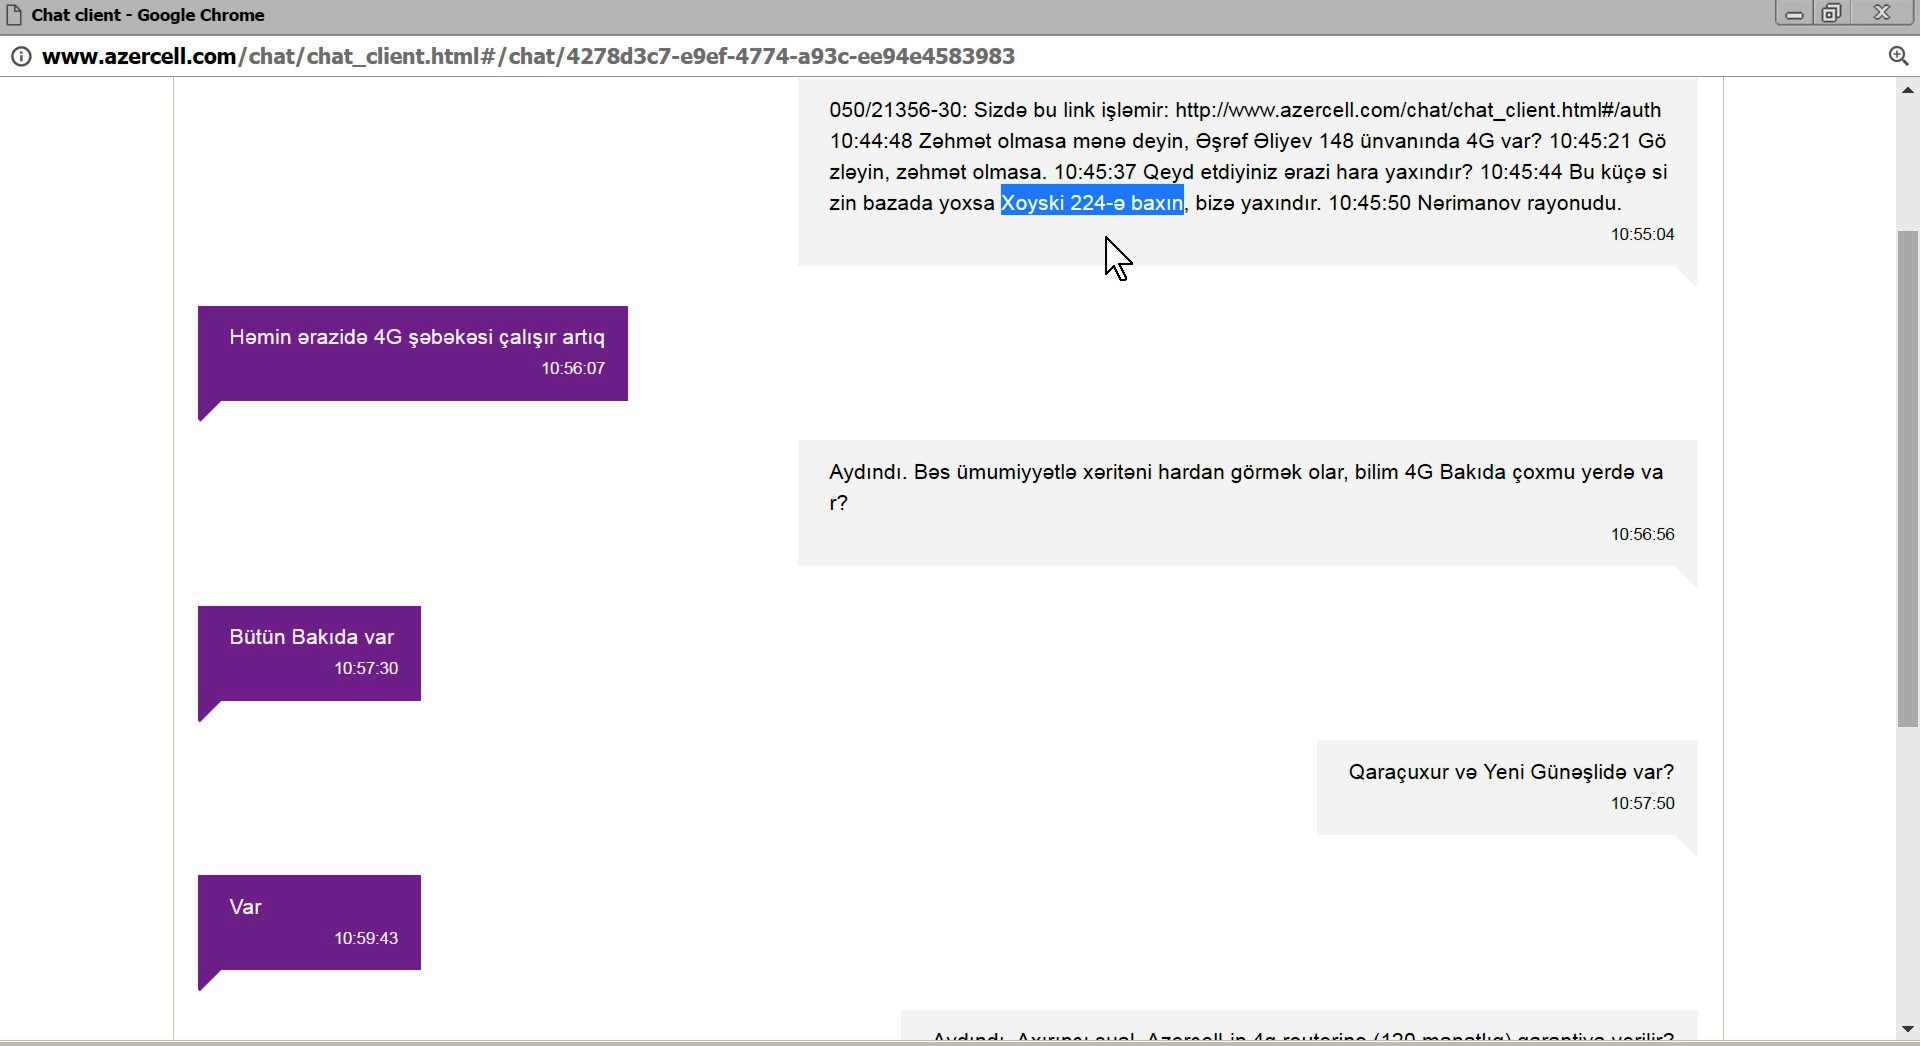Click the page document icon in title bar
Screen dimensions: 1921x1046
(14, 15)
